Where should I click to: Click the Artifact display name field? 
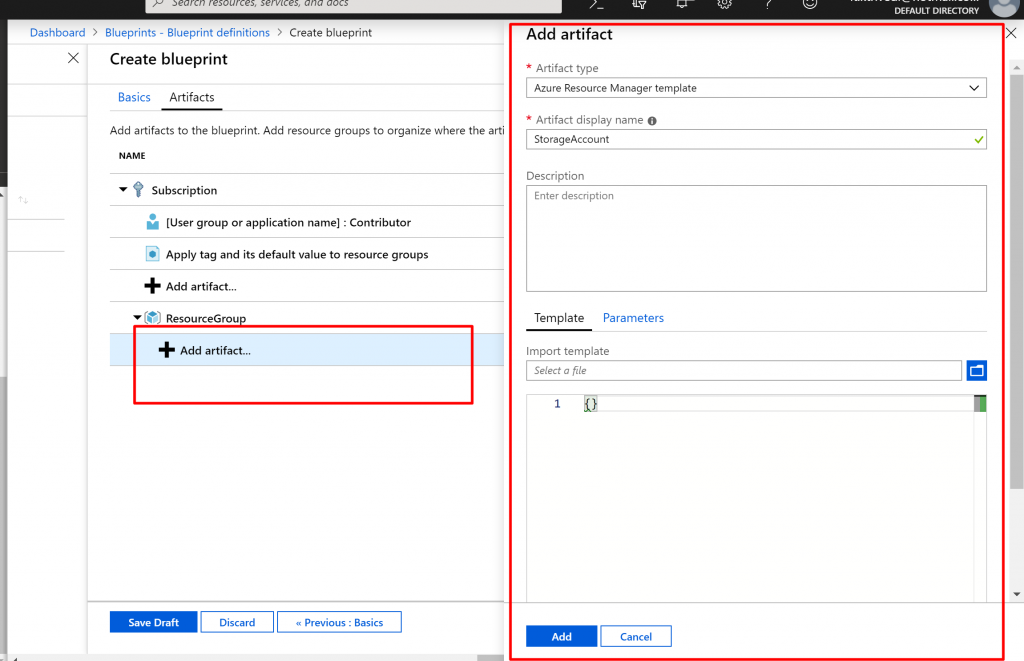tap(748, 140)
